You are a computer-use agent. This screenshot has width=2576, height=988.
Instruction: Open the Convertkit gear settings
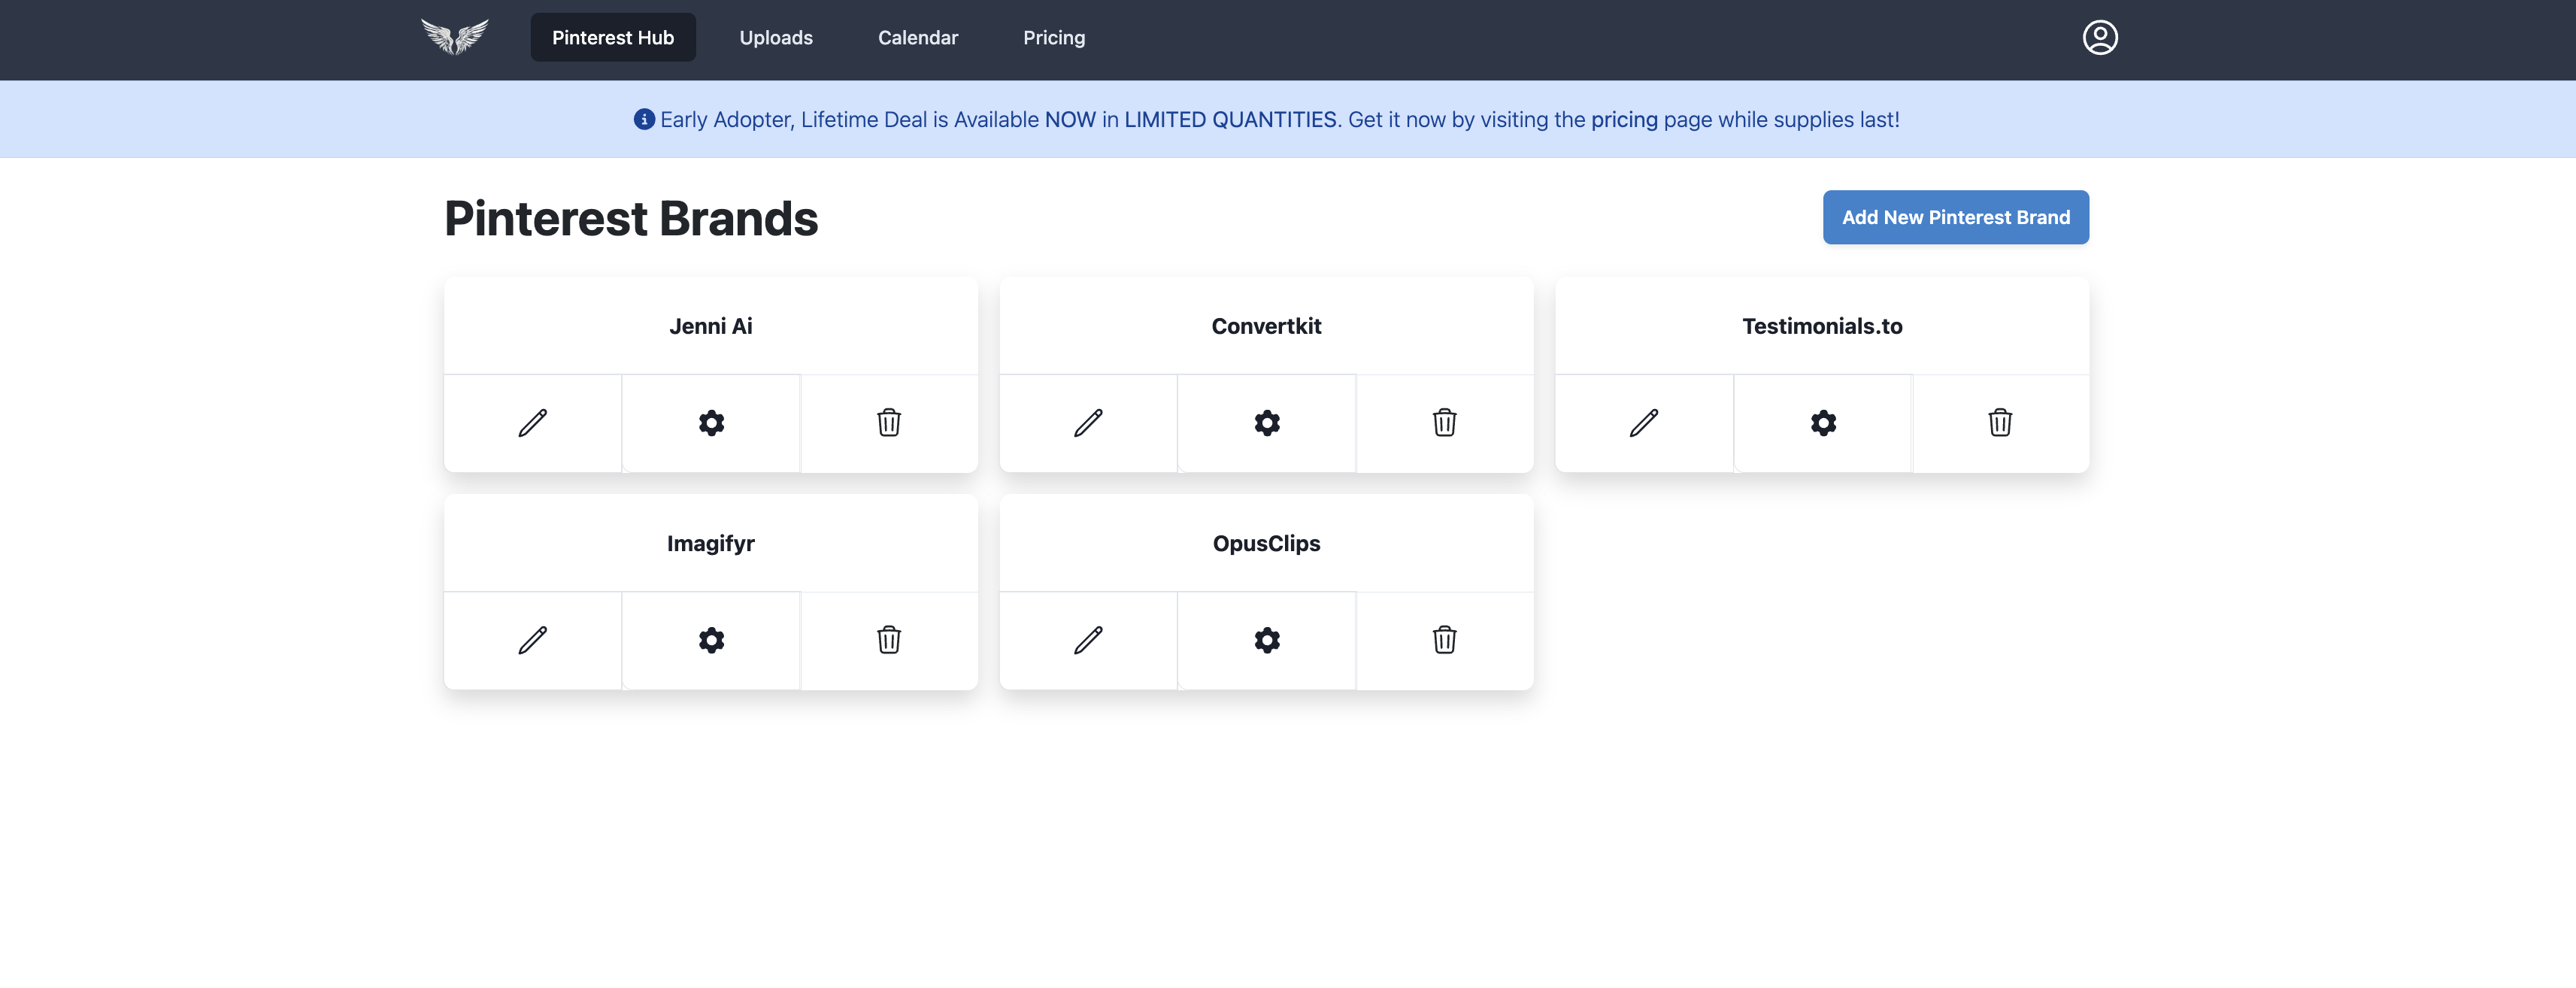click(1267, 423)
